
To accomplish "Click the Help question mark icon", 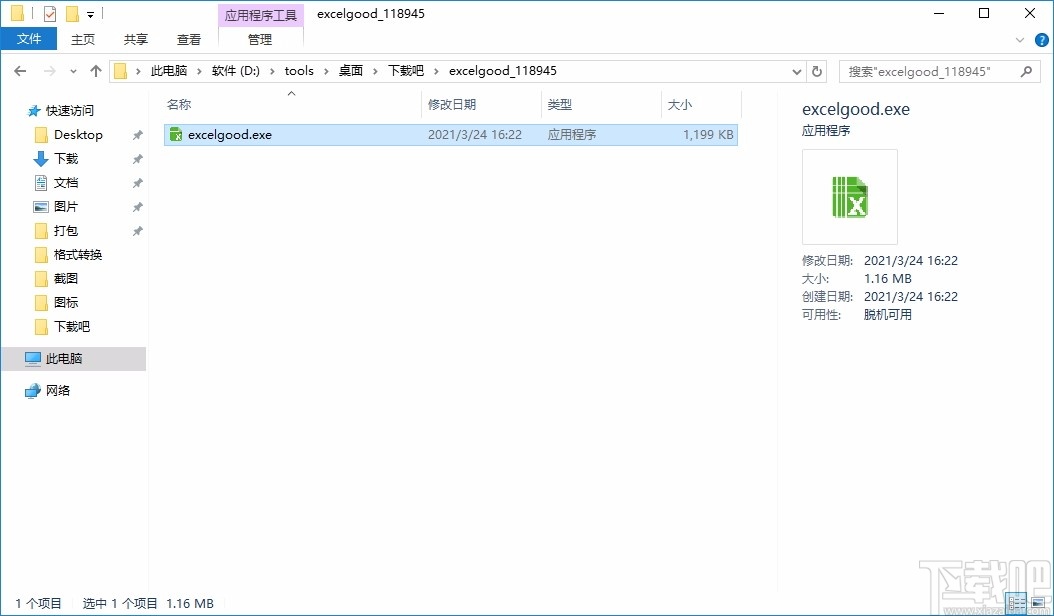I will (1042, 39).
